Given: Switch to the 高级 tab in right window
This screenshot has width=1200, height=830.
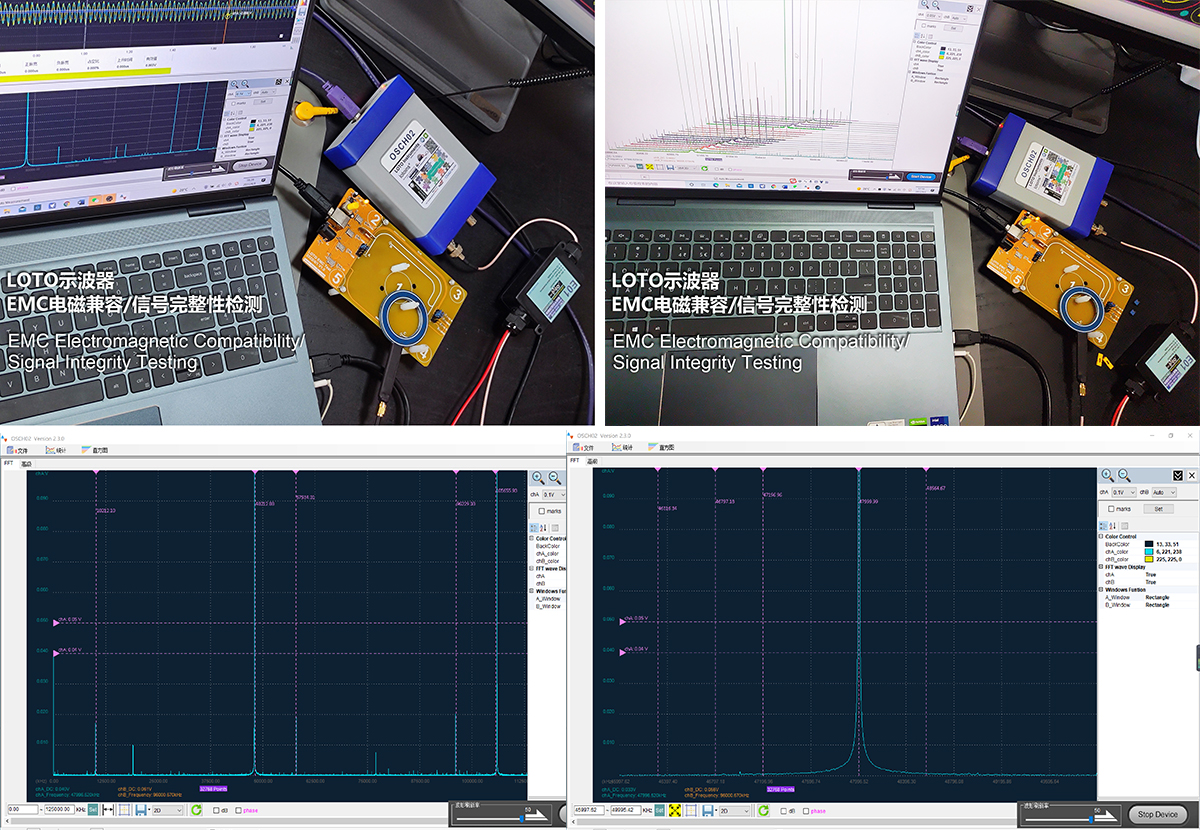Looking at the screenshot, I should tap(592, 462).
